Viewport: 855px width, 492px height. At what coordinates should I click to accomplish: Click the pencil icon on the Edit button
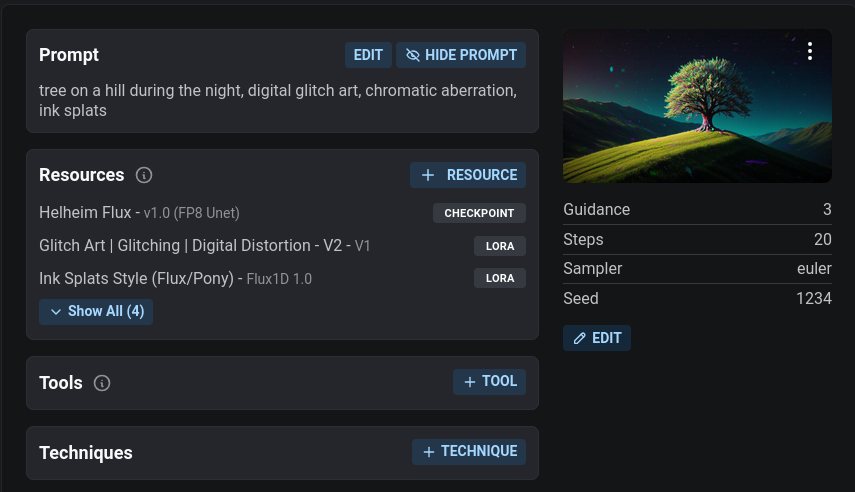[x=580, y=338]
